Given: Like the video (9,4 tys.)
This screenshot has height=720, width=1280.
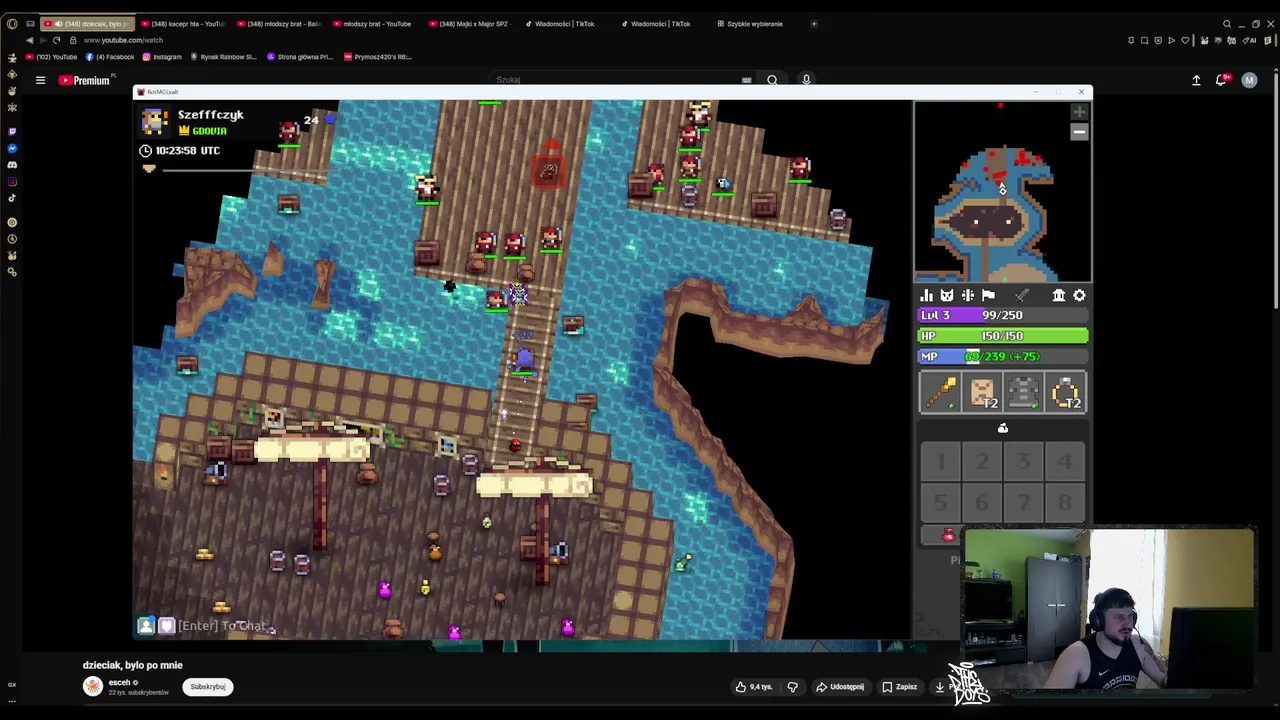Looking at the screenshot, I should [754, 687].
